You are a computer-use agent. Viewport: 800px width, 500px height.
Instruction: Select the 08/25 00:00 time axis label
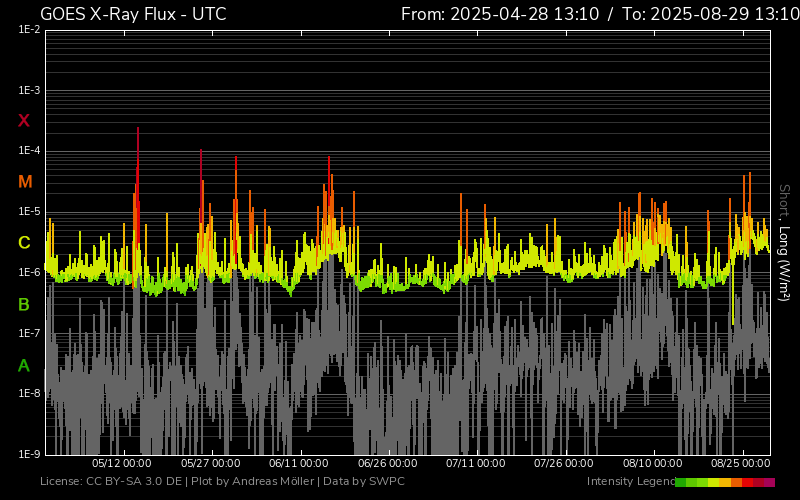tap(740, 463)
